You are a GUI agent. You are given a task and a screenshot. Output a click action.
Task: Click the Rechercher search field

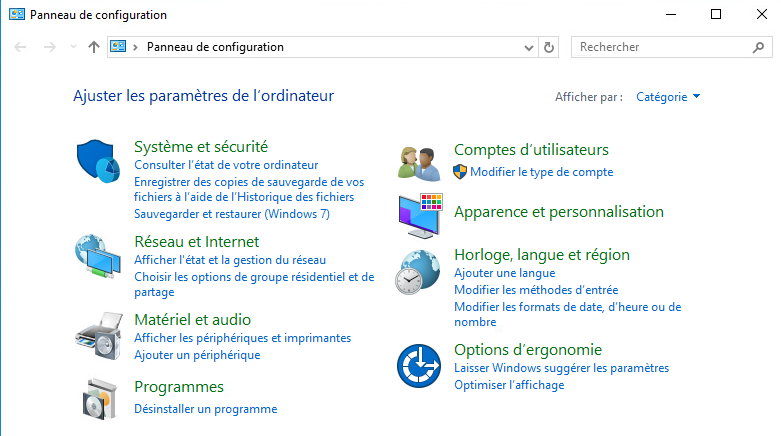point(660,47)
